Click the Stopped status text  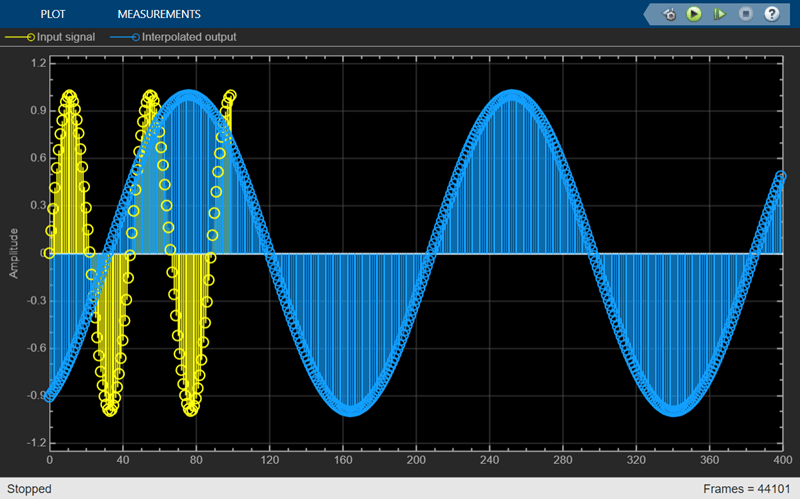coord(29,489)
